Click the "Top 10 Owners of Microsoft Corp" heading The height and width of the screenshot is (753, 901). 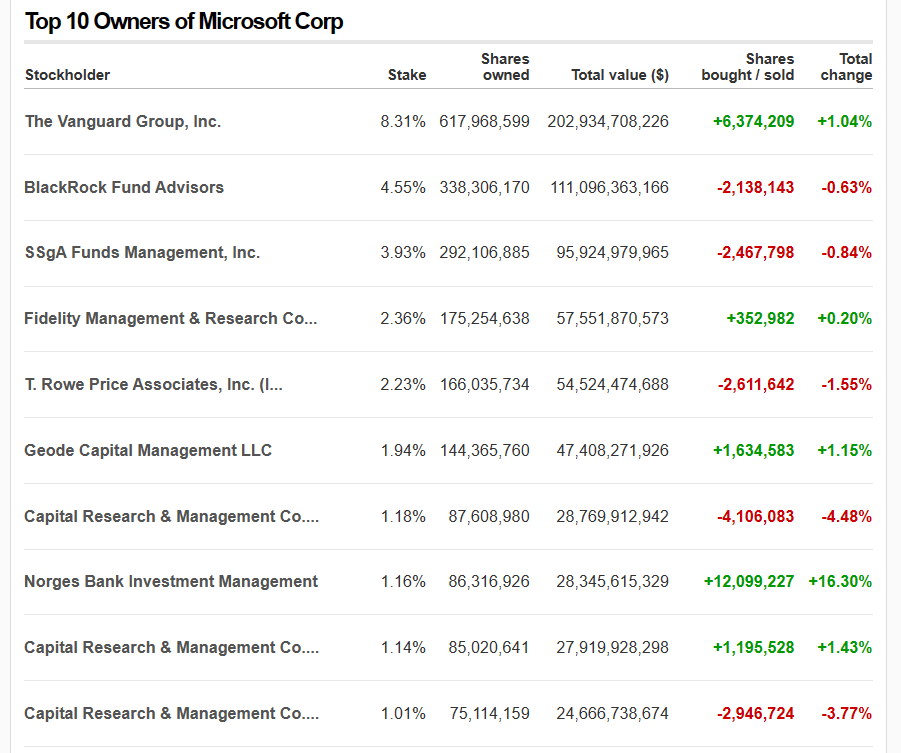pyautogui.click(x=184, y=22)
